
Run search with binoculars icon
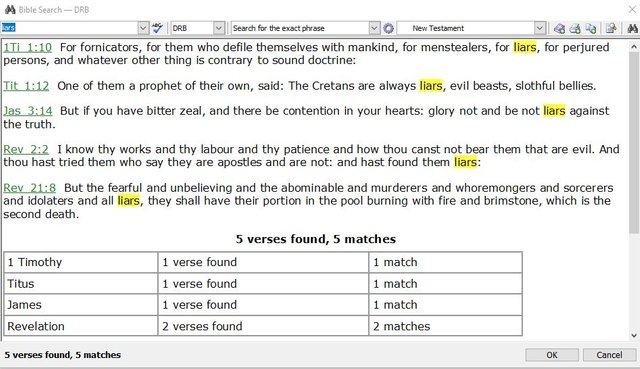[632, 28]
